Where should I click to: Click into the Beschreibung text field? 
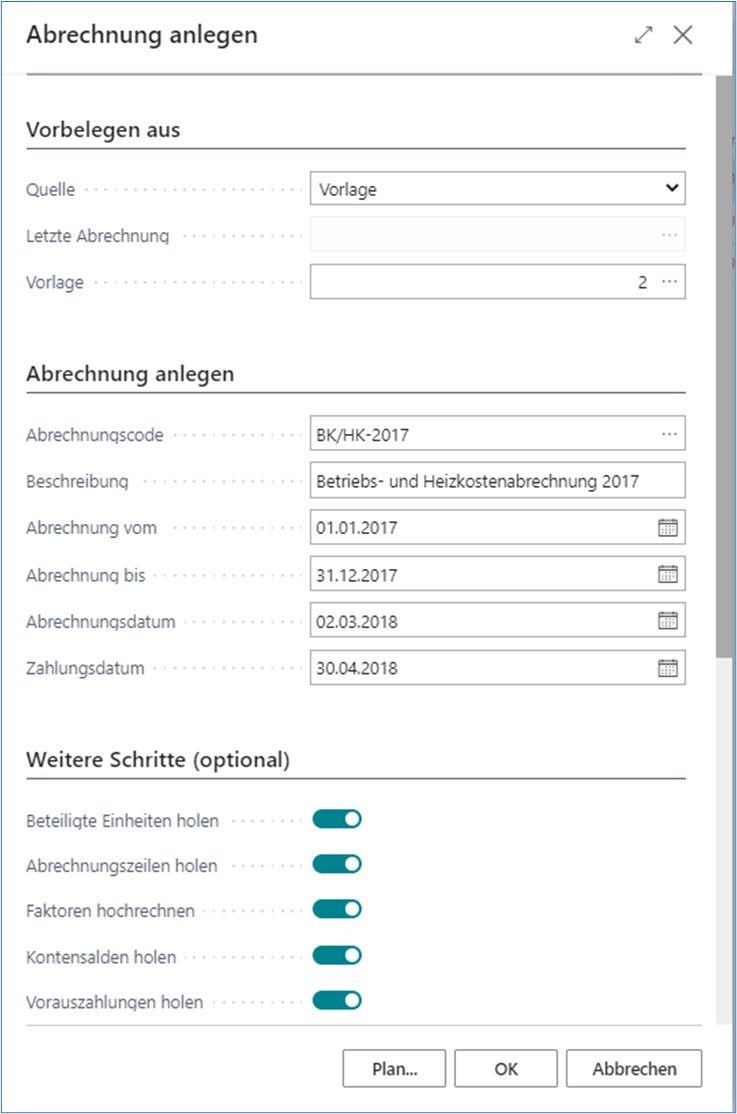pos(497,481)
